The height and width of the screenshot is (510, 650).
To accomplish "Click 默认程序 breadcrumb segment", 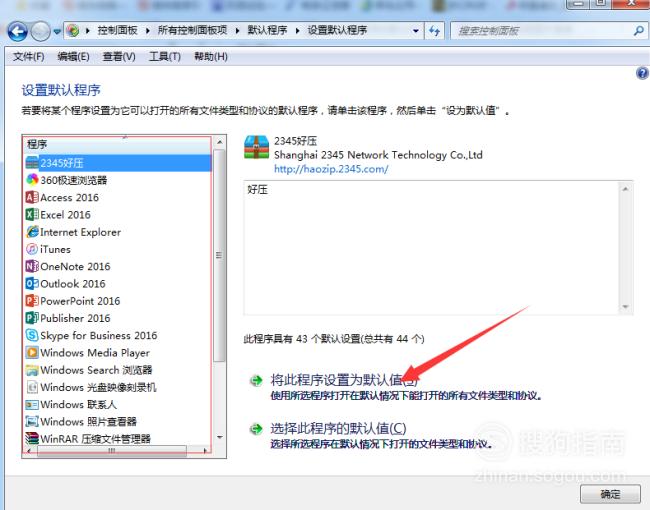I will (267, 30).
